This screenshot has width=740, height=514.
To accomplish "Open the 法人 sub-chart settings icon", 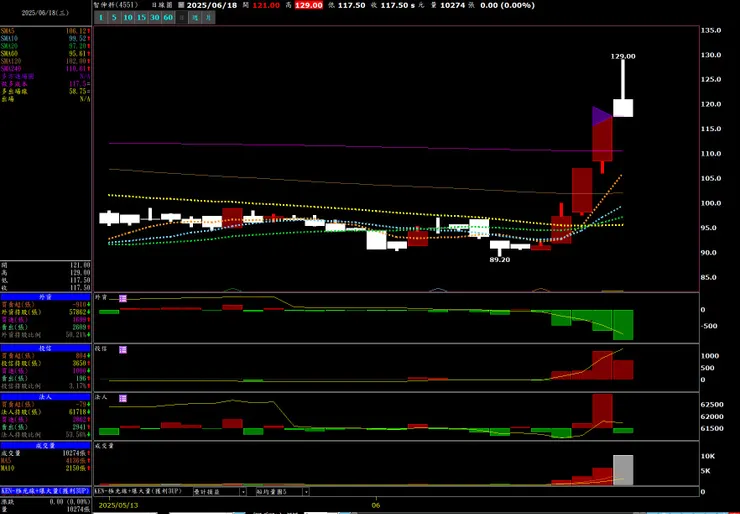I will (123, 398).
